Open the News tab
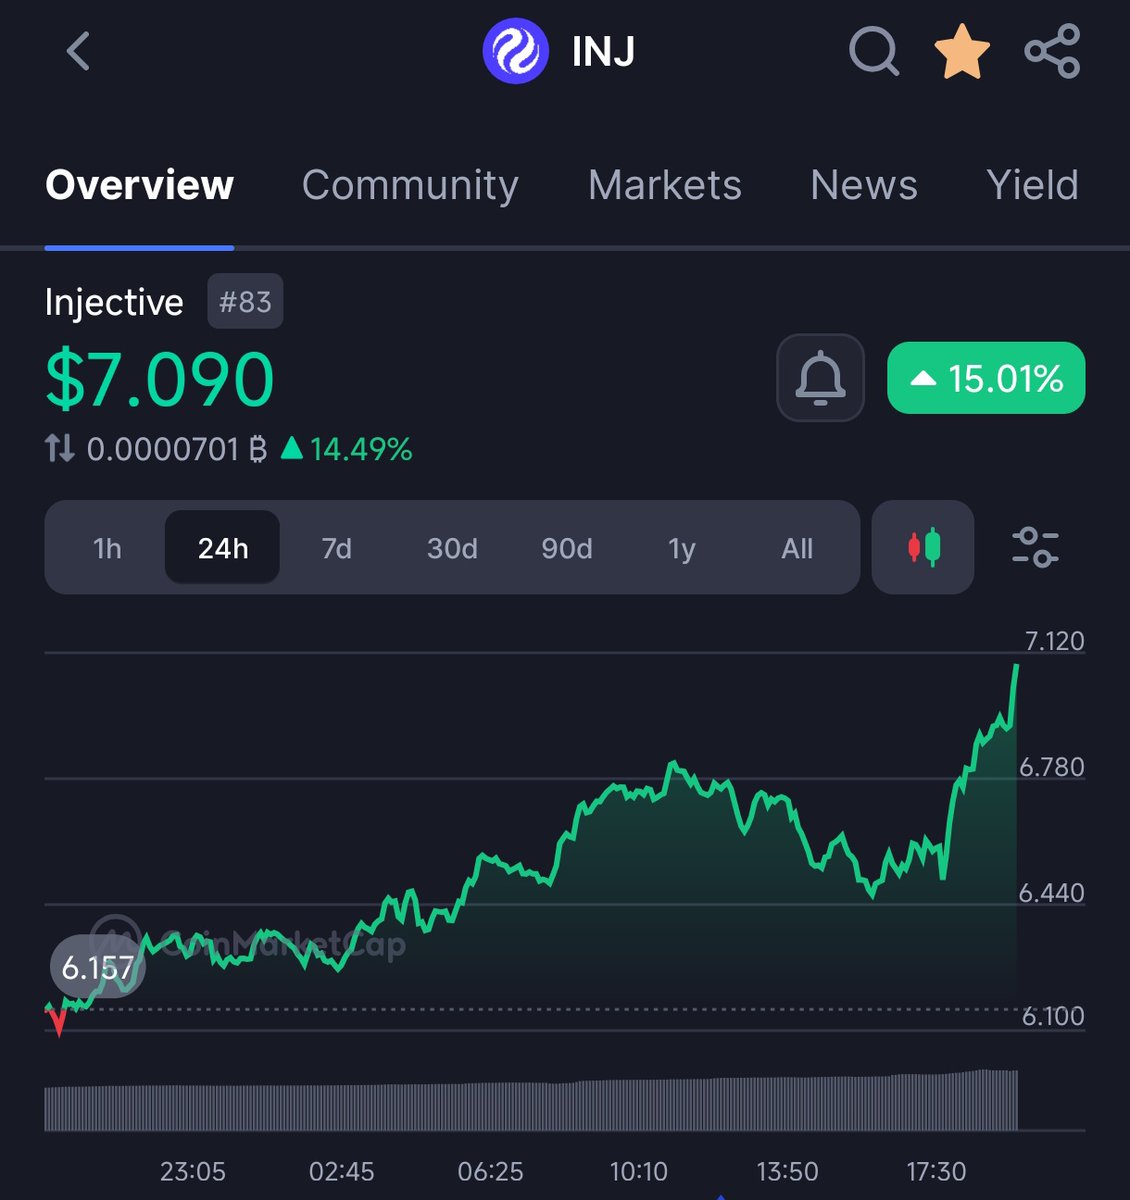 click(864, 185)
